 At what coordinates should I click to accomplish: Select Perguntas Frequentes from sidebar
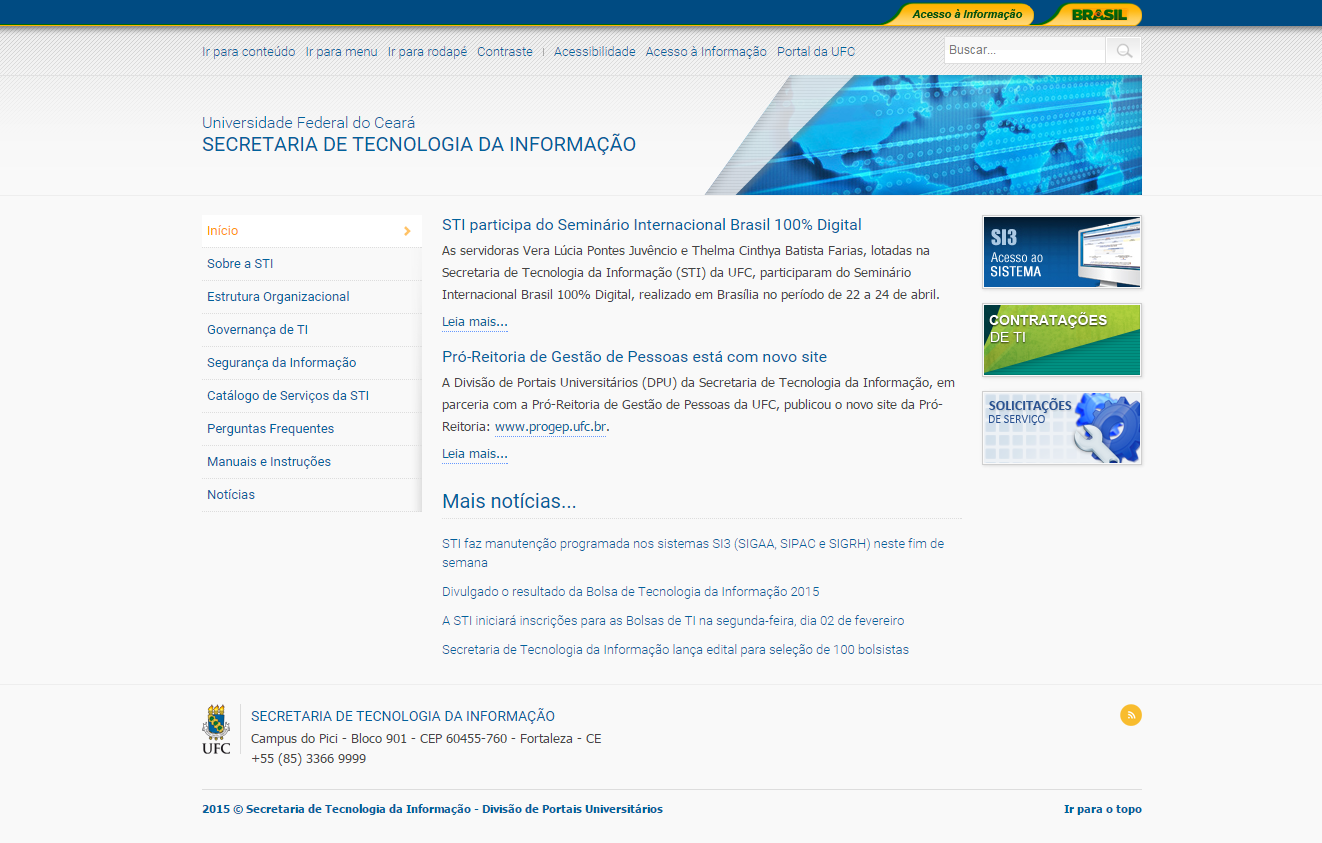pyautogui.click(x=270, y=429)
